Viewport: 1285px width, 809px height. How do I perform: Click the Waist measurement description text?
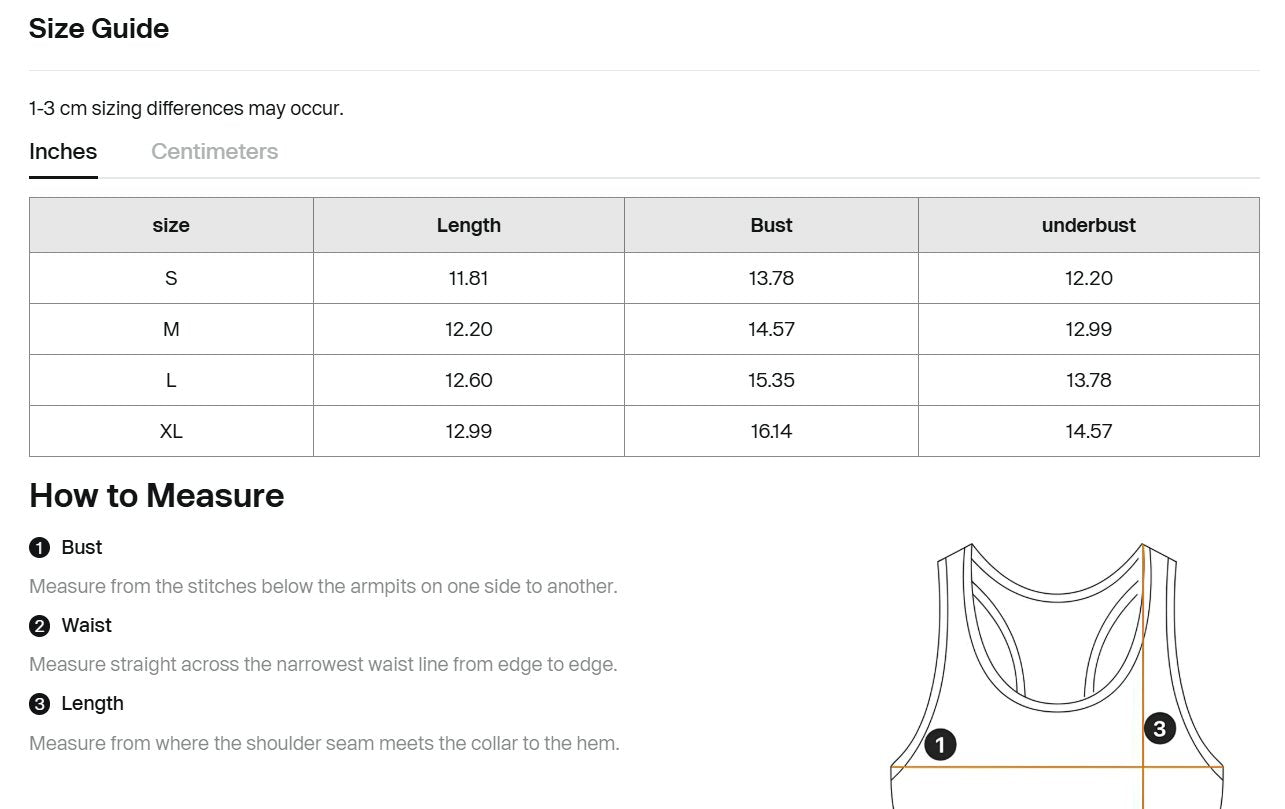[323, 664]
